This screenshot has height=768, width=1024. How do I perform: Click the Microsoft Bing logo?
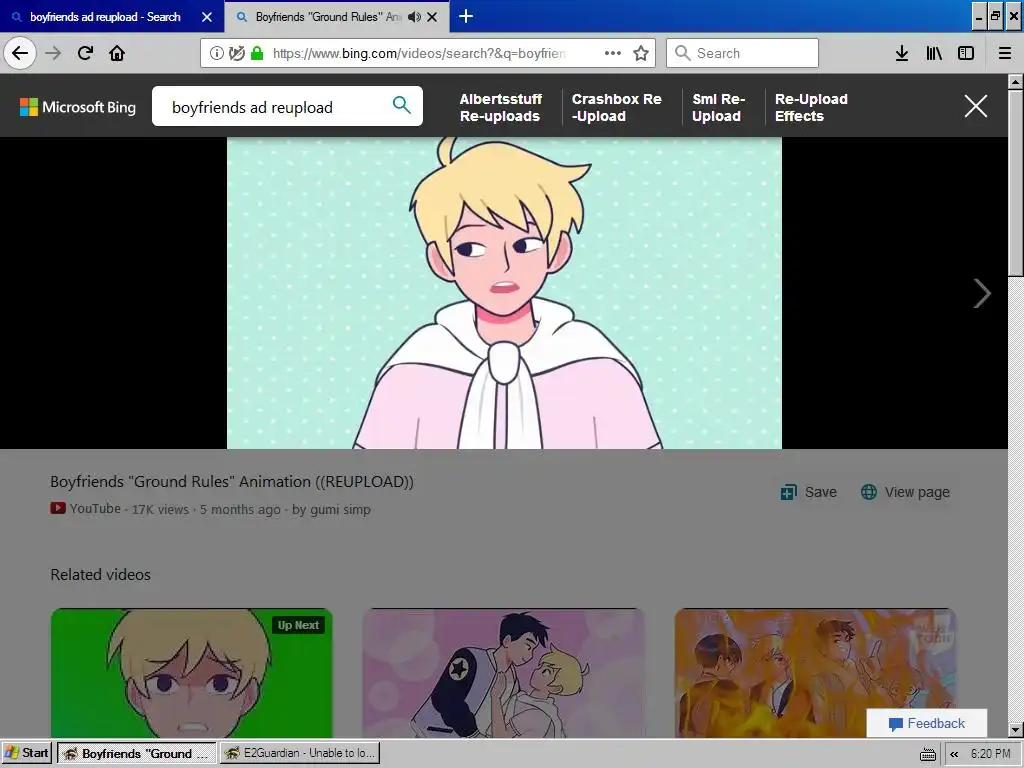point(78,107)
